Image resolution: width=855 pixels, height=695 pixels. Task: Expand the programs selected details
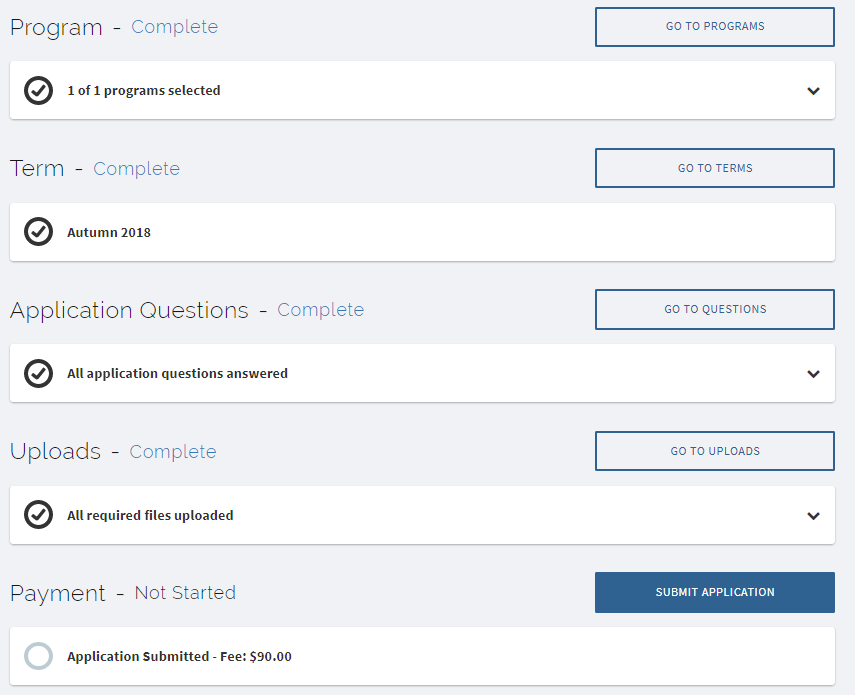point(813,90)
